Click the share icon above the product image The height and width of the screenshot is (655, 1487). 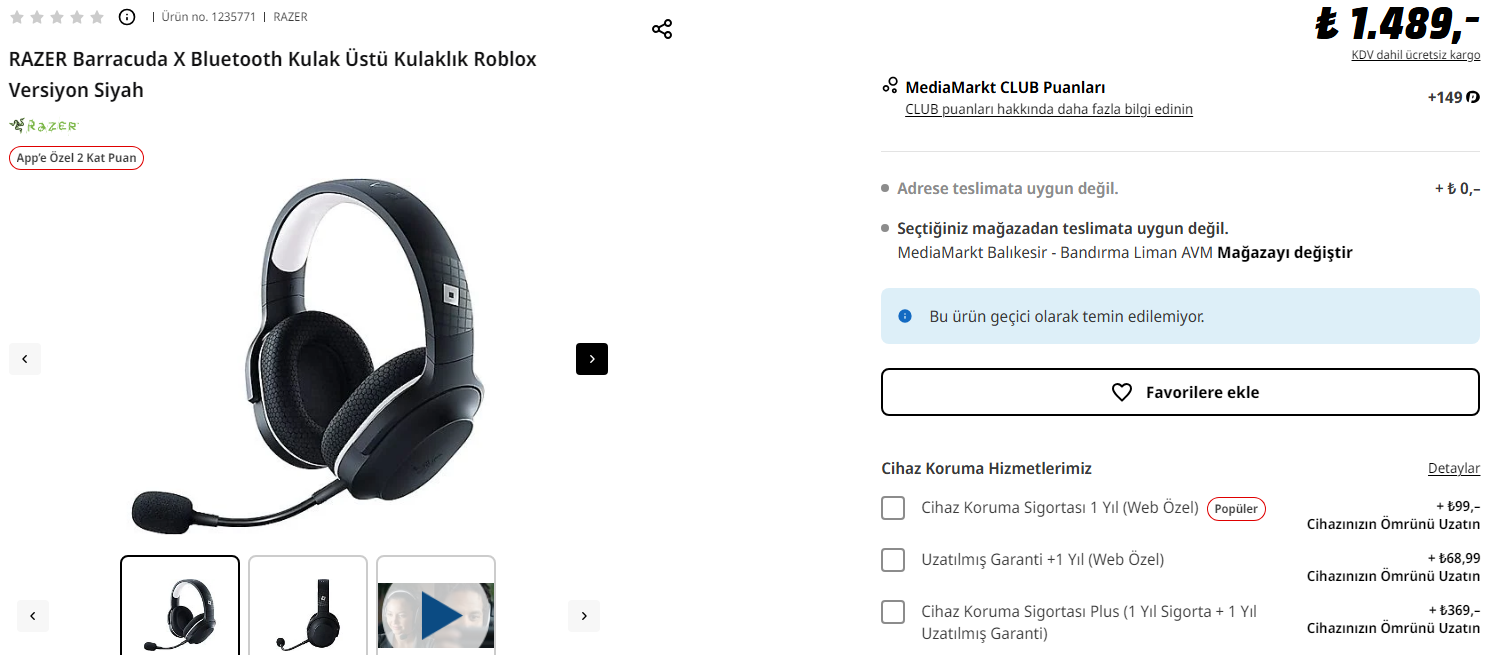pyautogui.click(x=662, y=29)
